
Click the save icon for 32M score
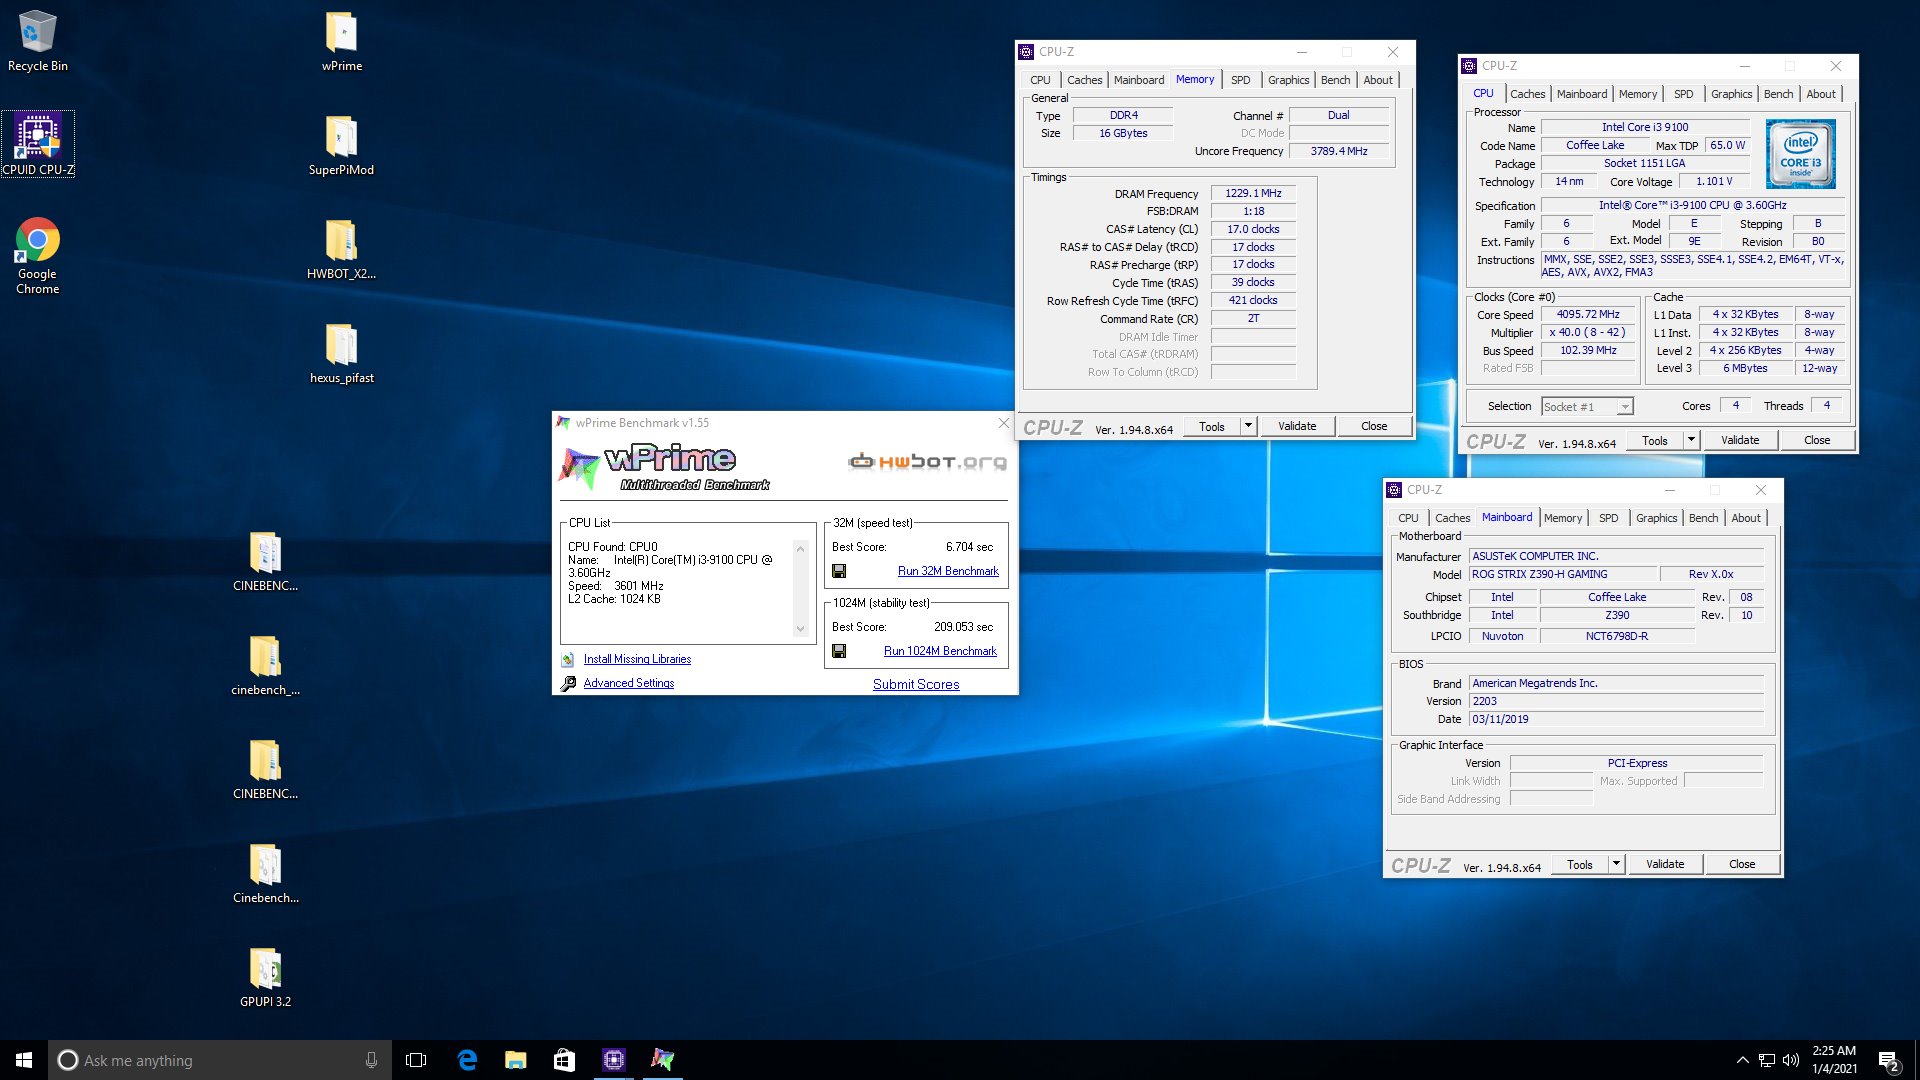pyautogui.click(x=839, y=571)
